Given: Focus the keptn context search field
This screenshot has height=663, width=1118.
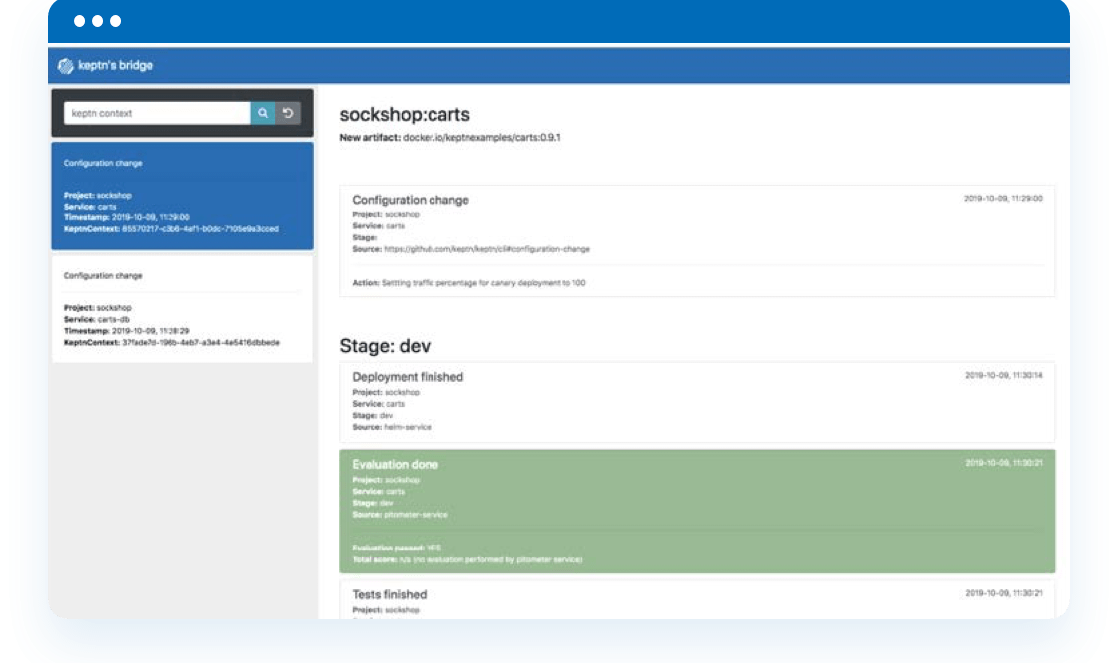Looking at the screenshot, I should [x=157, y=113].
